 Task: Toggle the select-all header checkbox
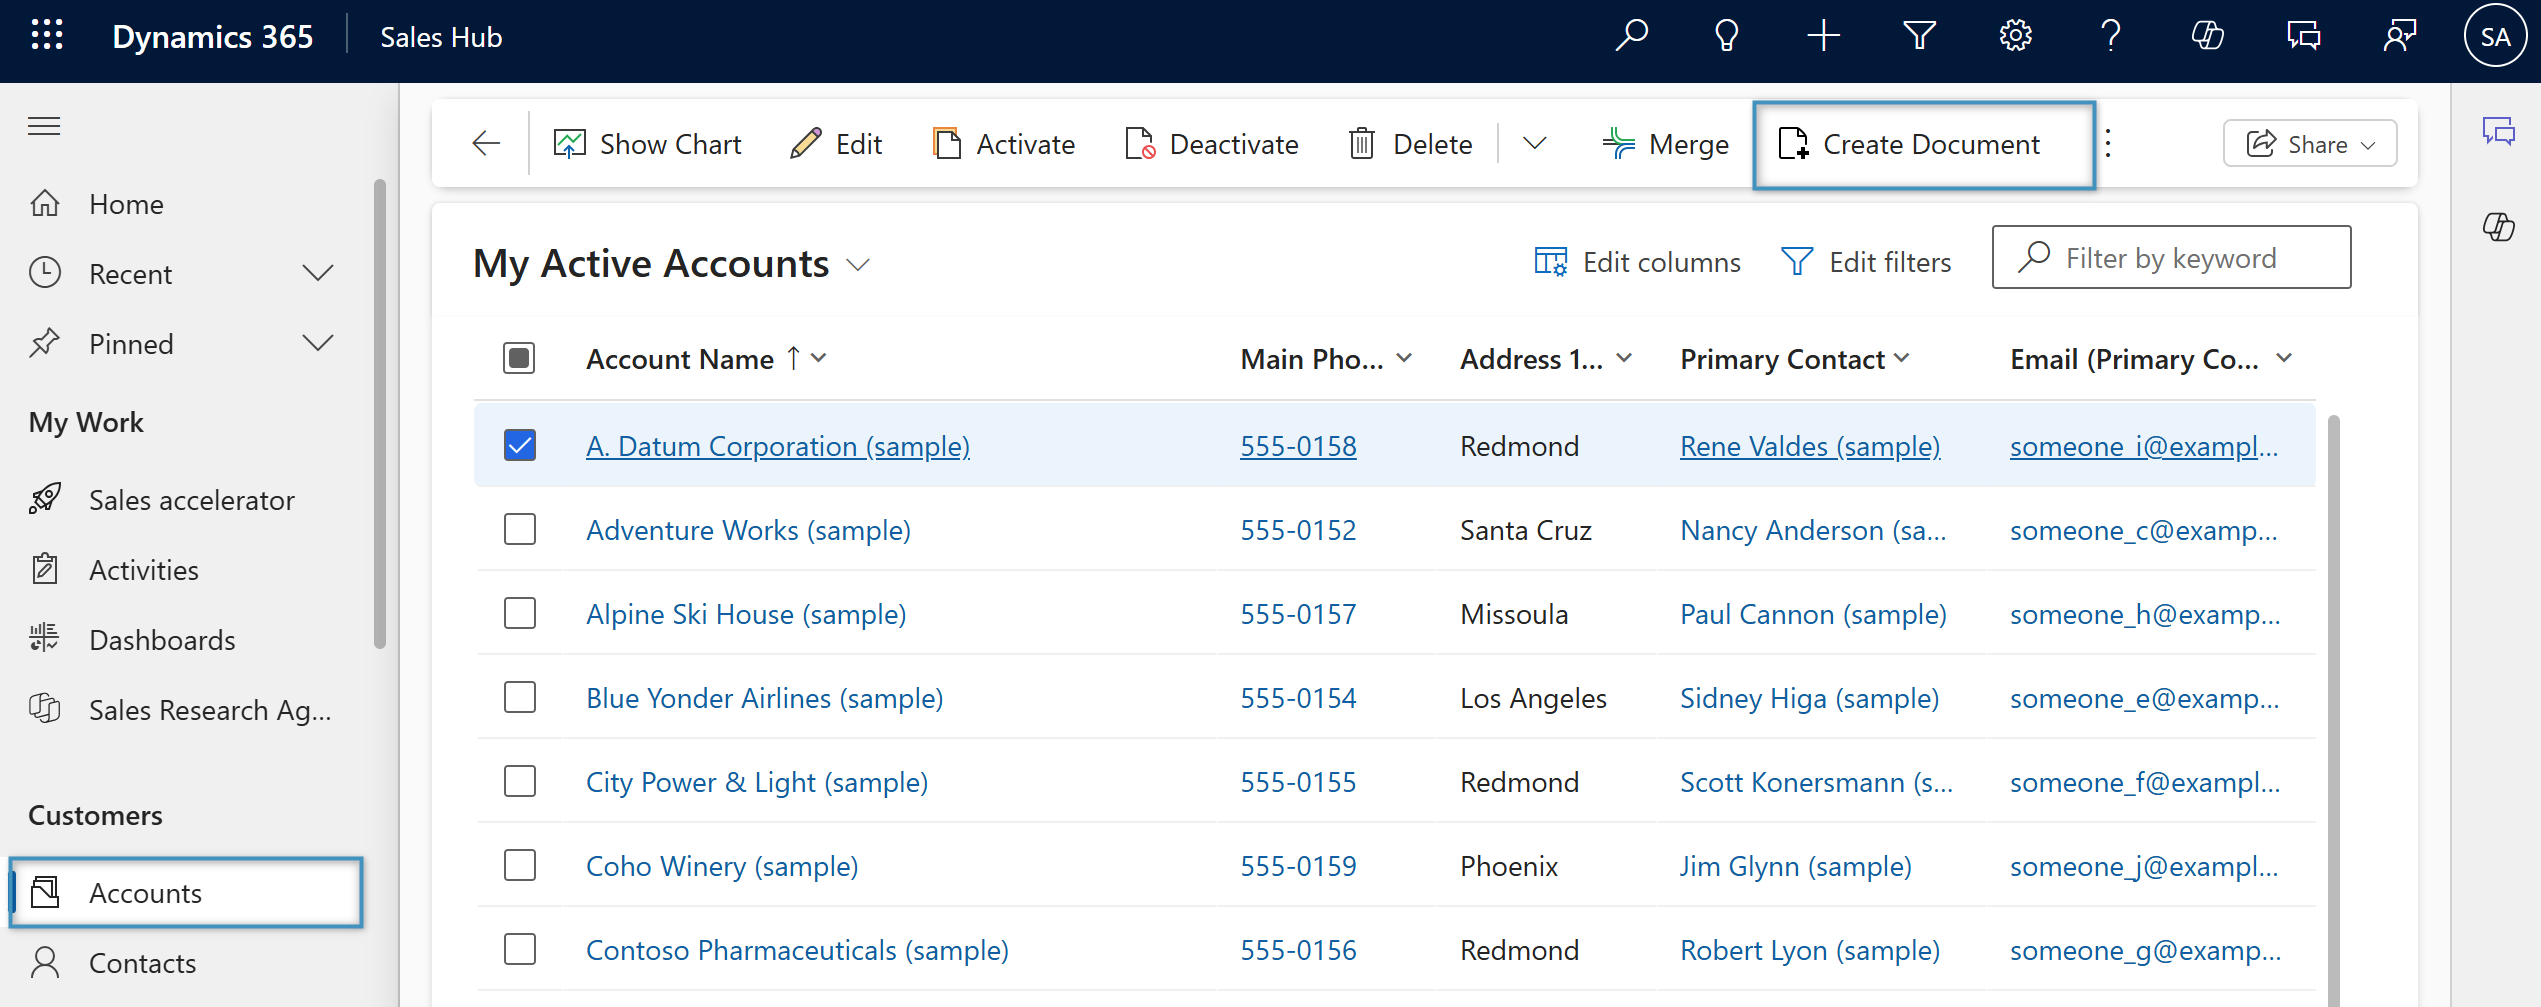point(519,358)
